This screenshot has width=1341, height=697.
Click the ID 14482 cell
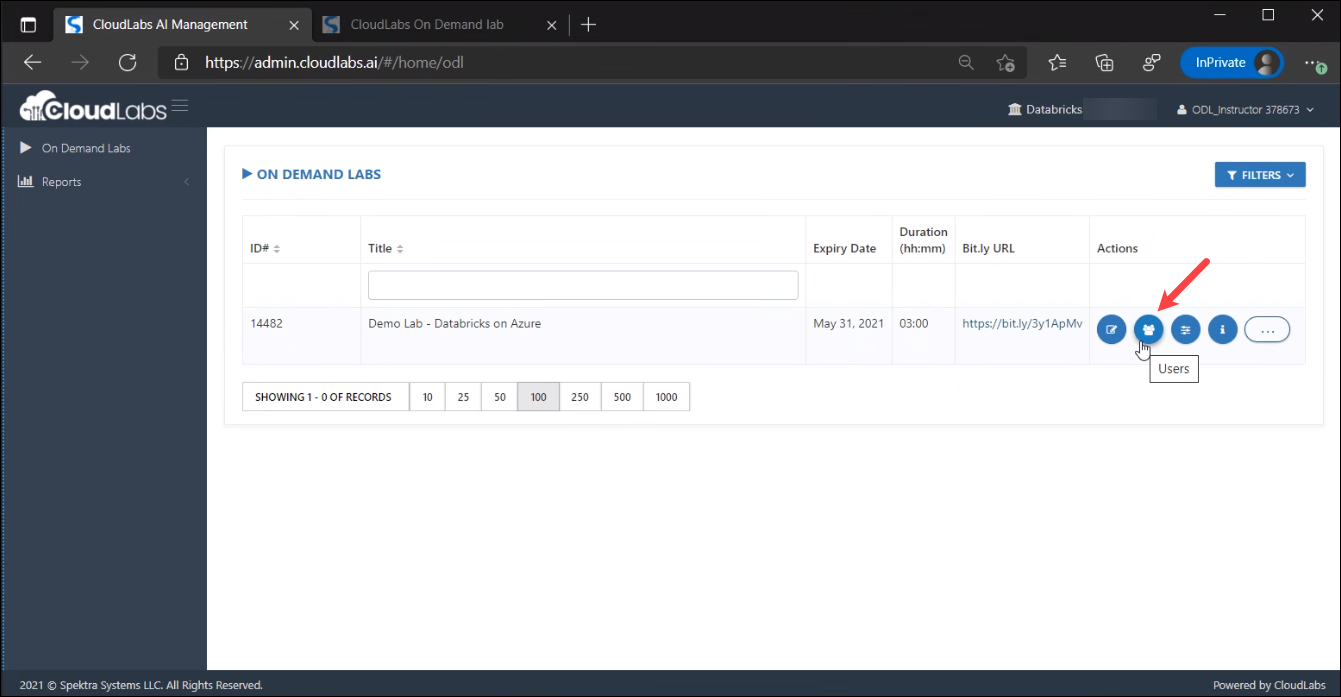click(x=266, y=324)
